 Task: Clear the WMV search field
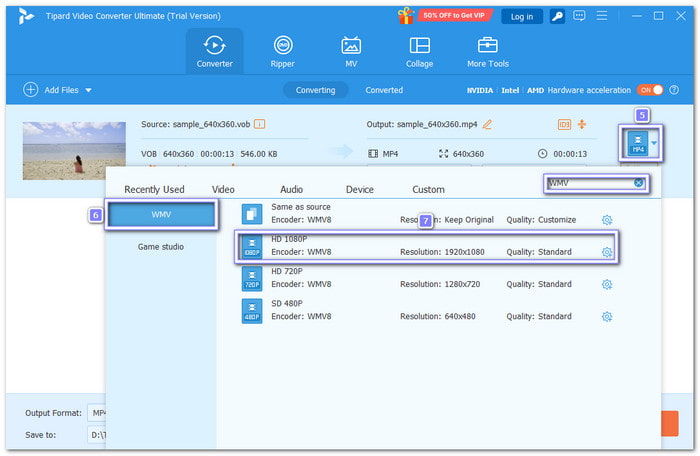coord(638,183)
